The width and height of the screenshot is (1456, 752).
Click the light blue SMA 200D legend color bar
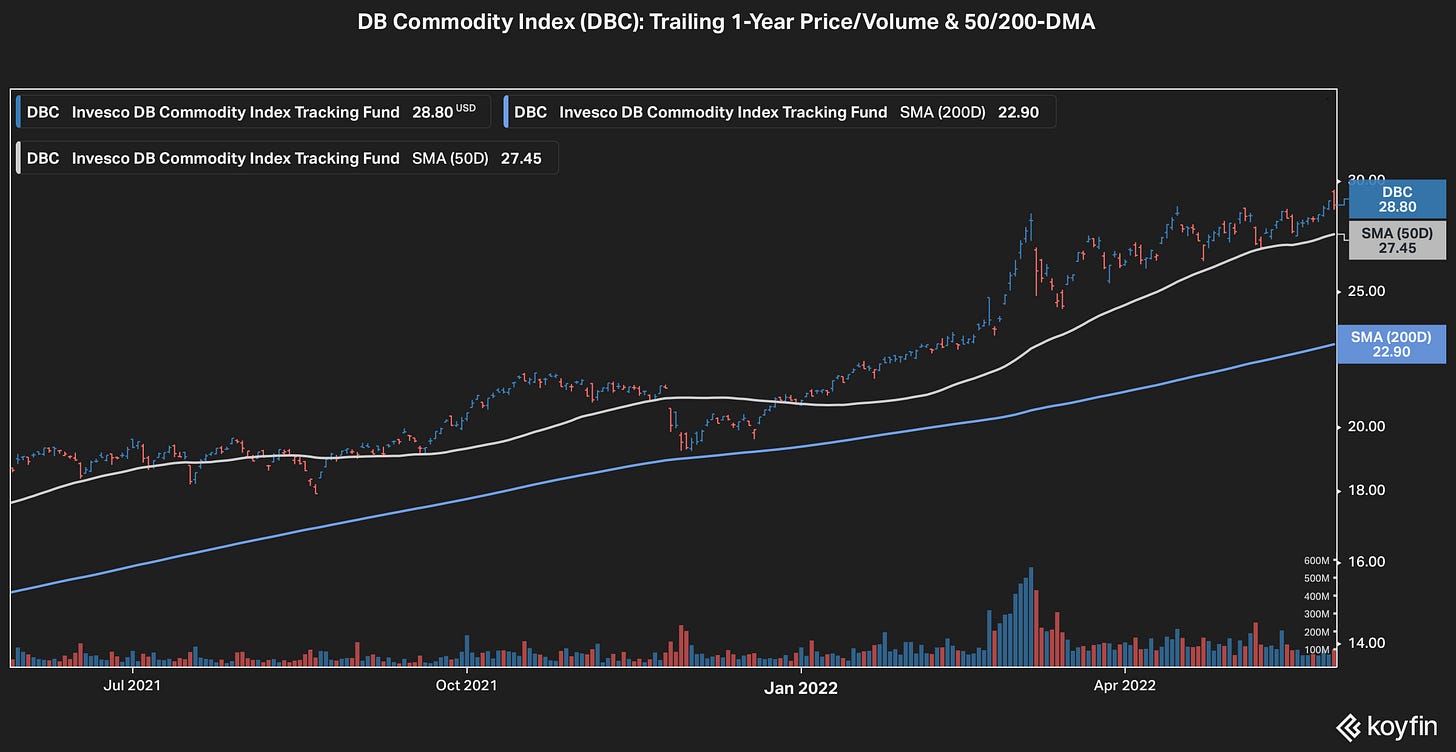[x=507, y=112]
